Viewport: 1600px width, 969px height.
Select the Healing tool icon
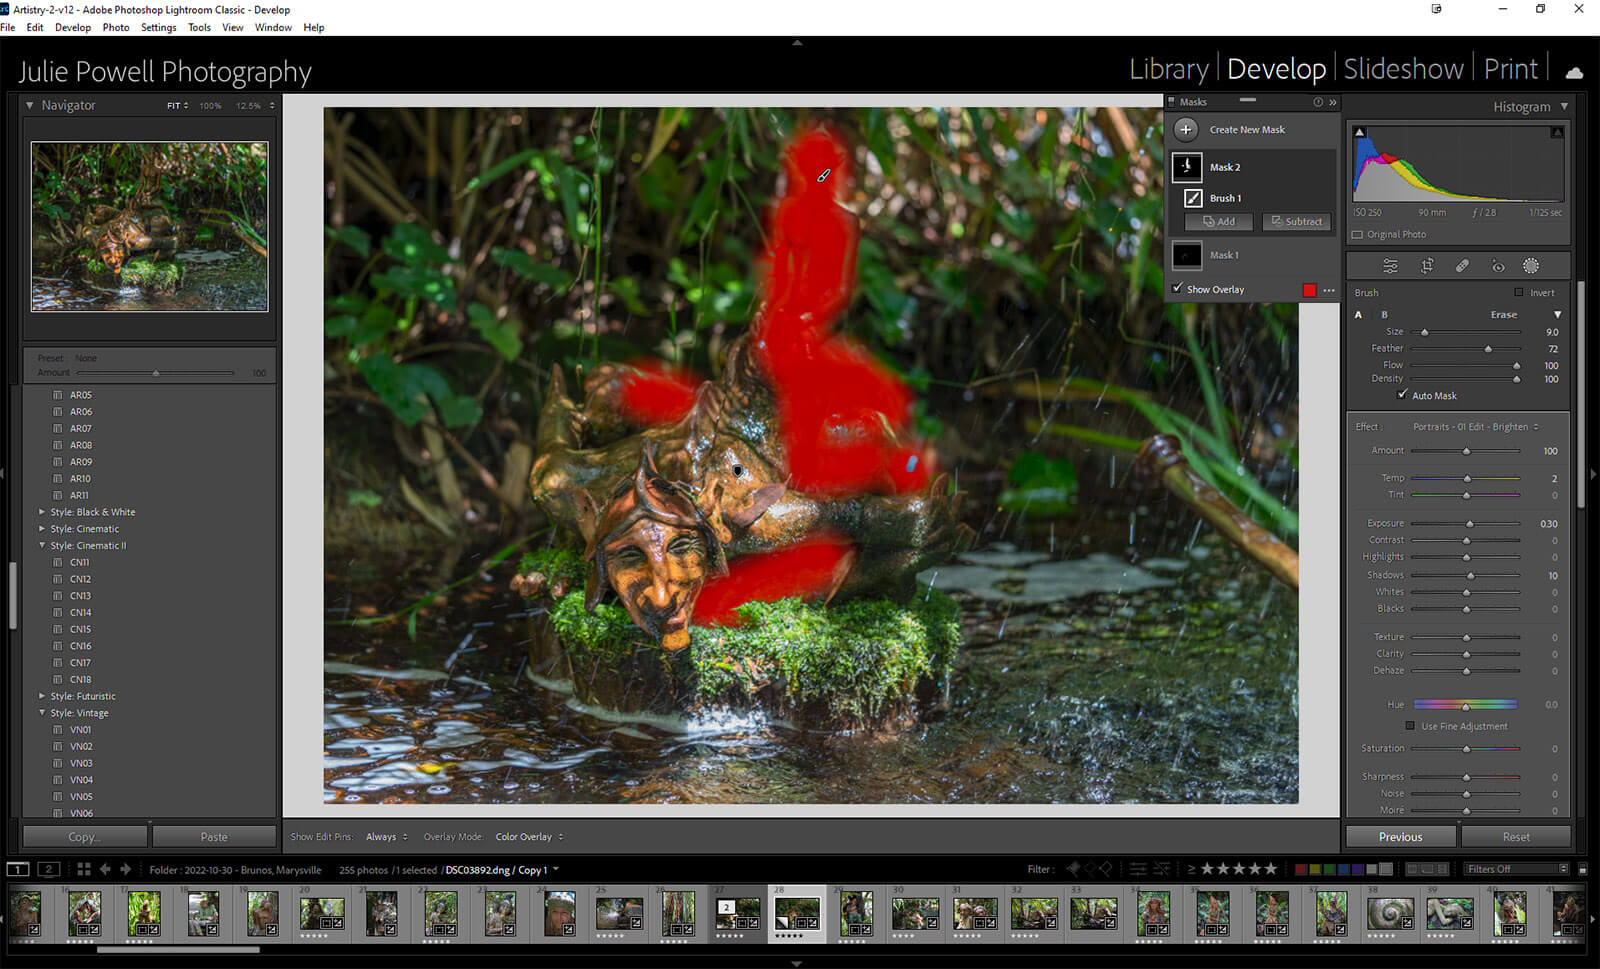click(x=1462, y=266)
